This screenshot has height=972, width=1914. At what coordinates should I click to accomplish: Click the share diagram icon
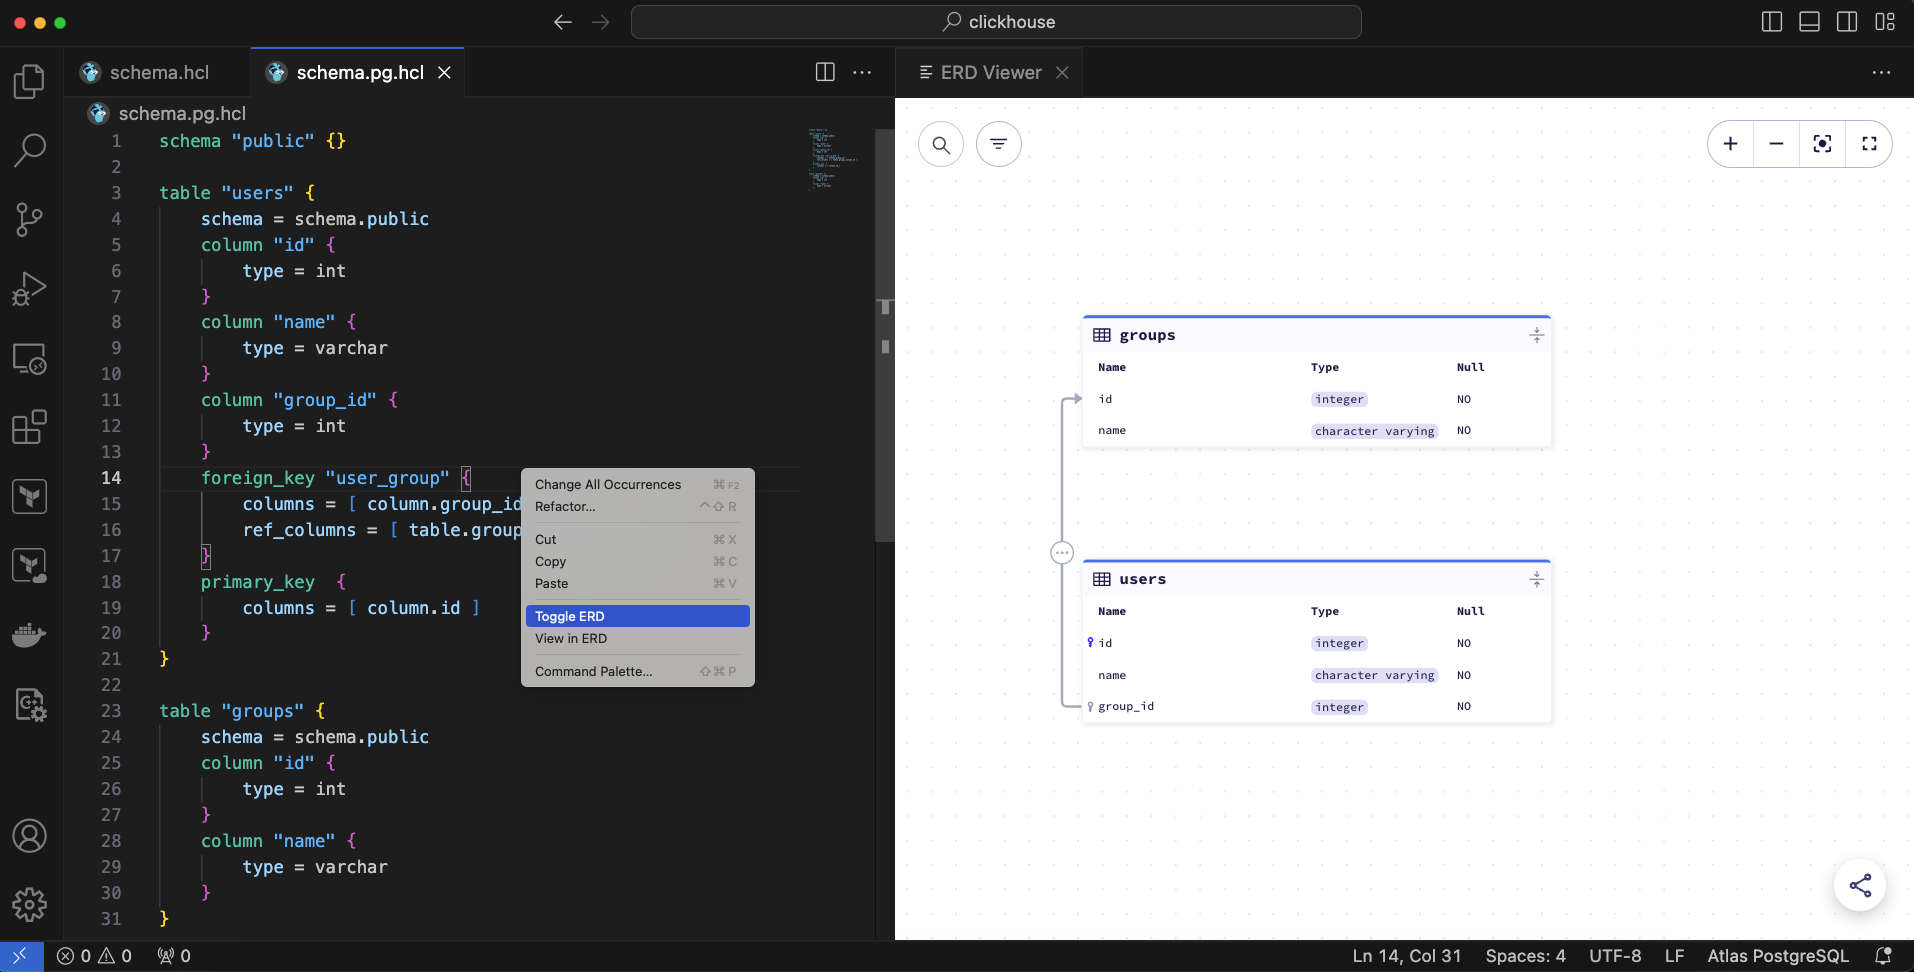pyautogui.click(x=1860, y=886)
